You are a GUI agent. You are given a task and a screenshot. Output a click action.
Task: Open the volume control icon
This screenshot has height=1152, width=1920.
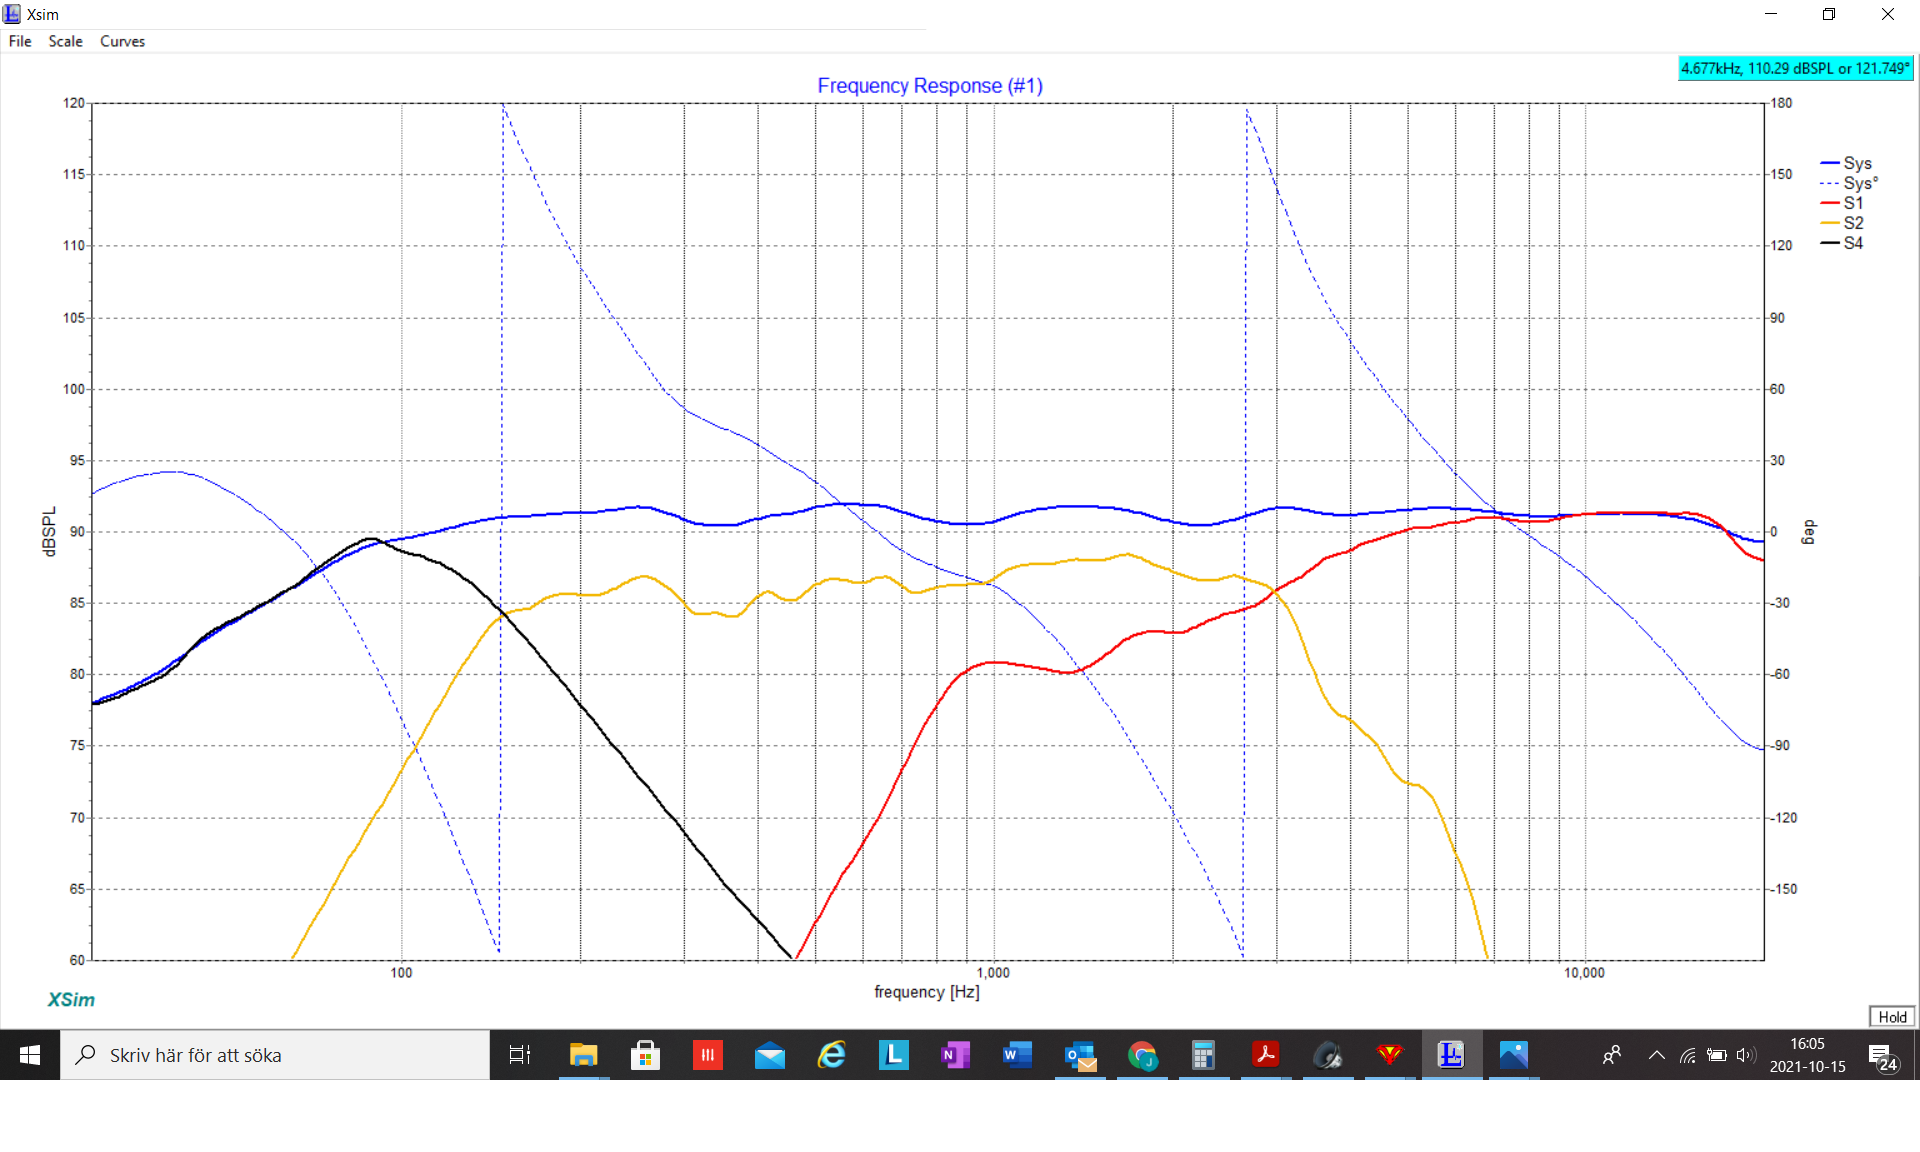[1746, 1055]
